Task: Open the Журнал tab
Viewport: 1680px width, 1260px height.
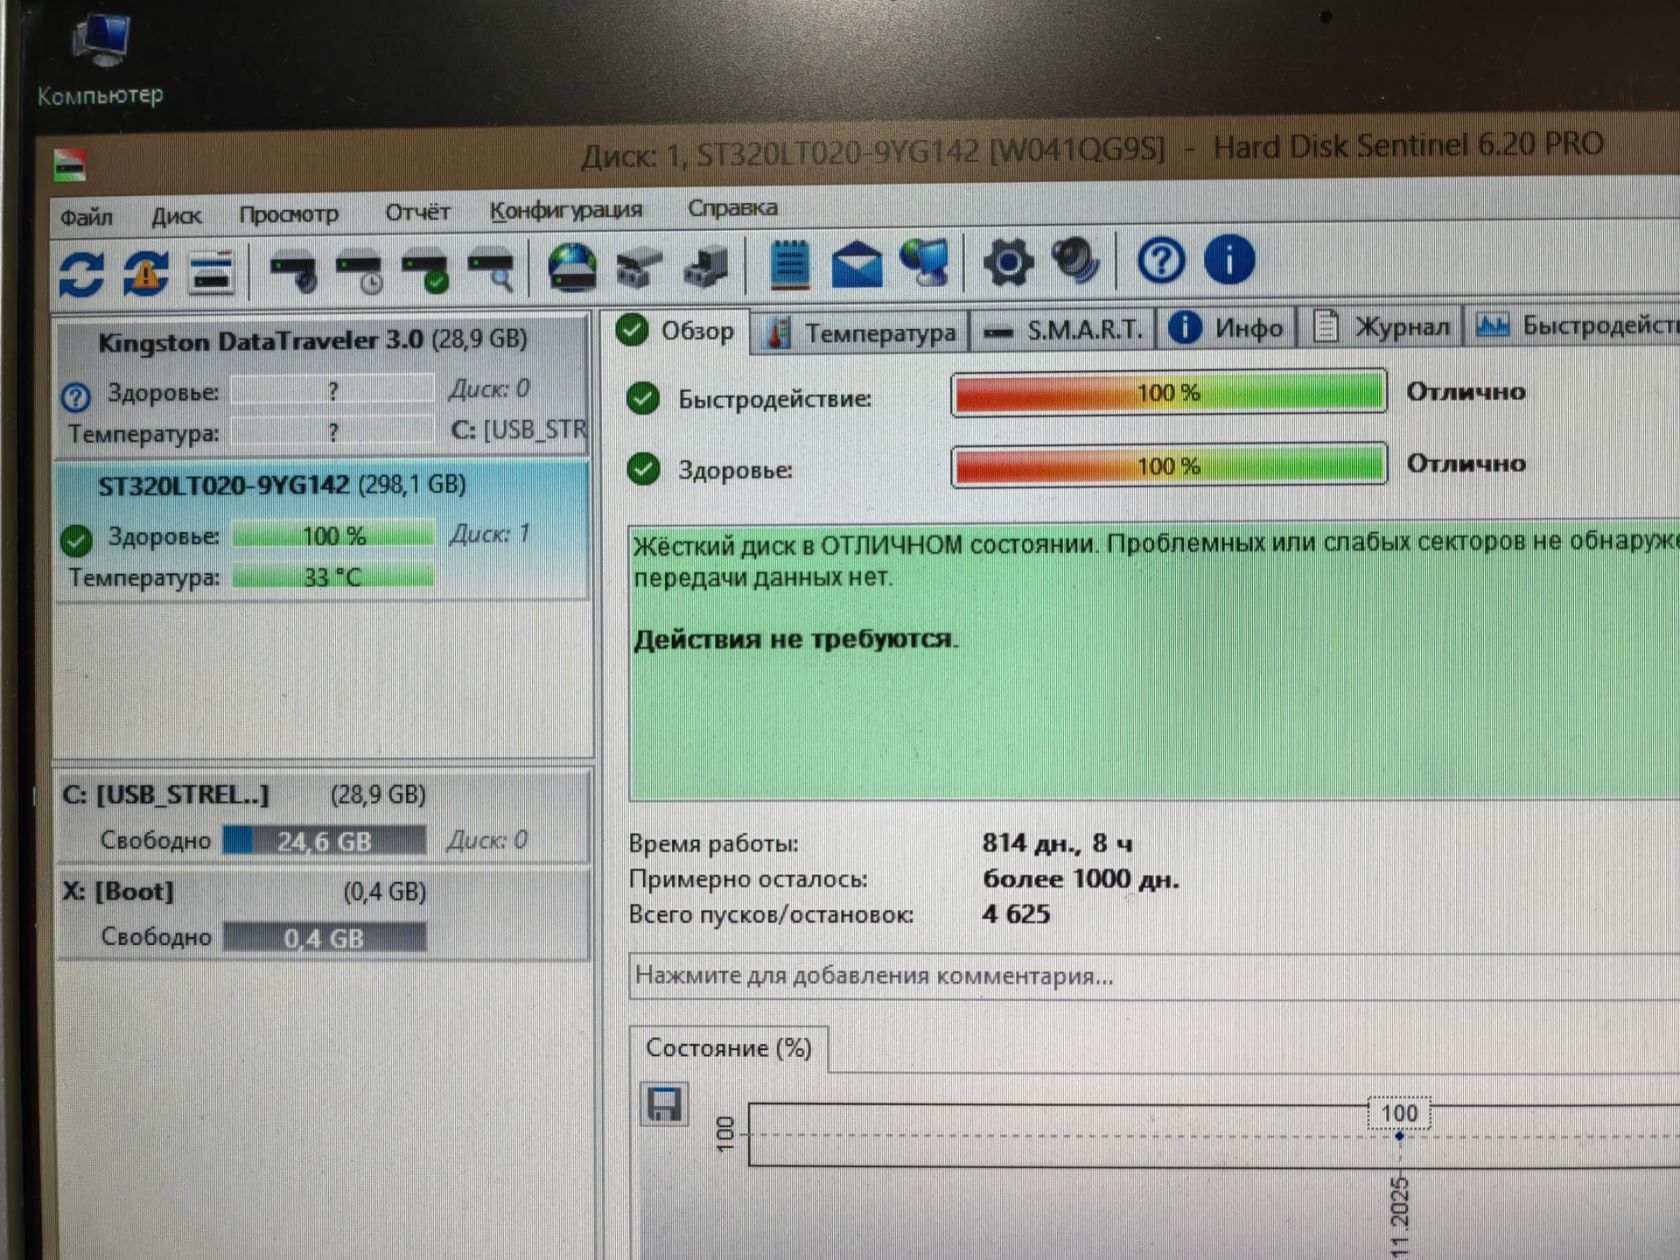Action: (1380, 326)
